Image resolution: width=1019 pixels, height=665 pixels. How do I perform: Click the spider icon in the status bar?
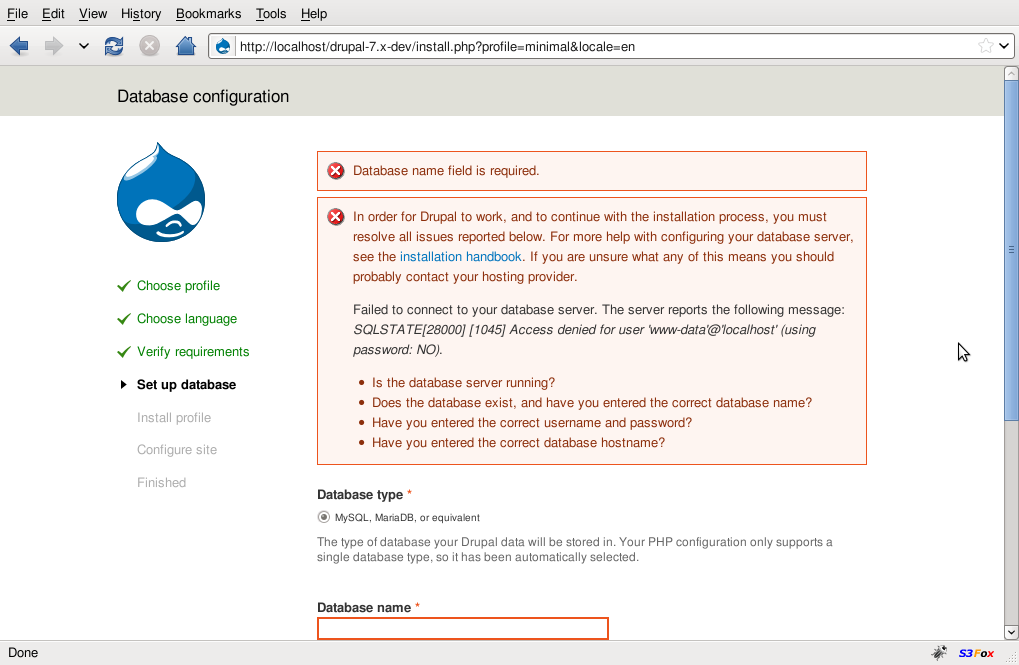[x=939, y=653]
